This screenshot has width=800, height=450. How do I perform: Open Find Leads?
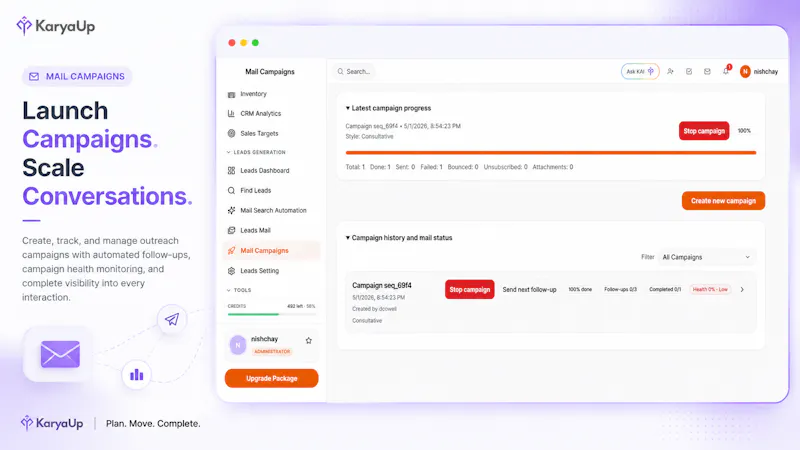(255, 191)
